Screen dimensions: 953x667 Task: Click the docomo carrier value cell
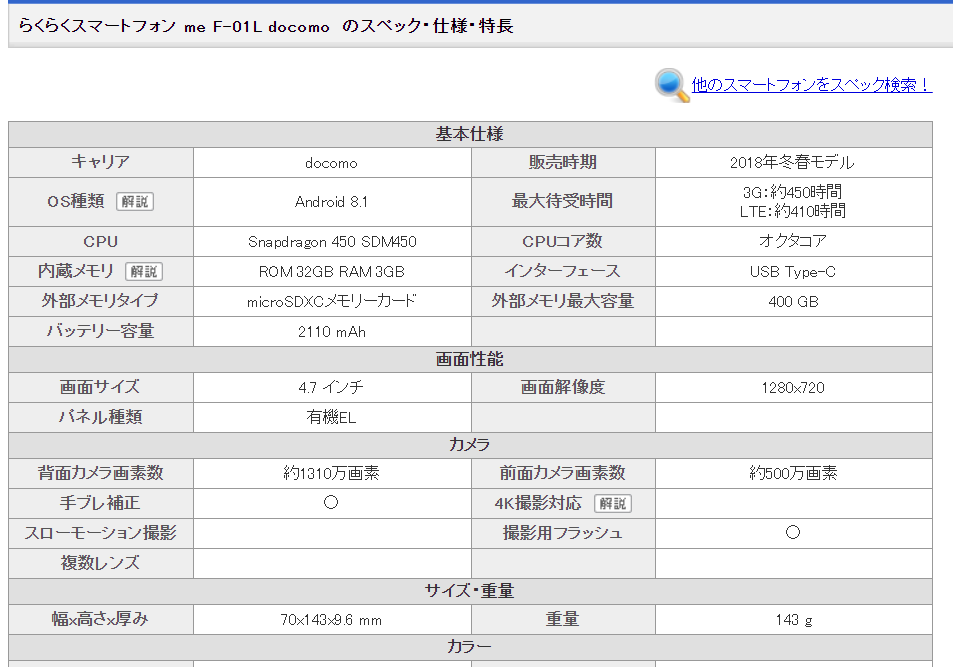tap(331, 162)
